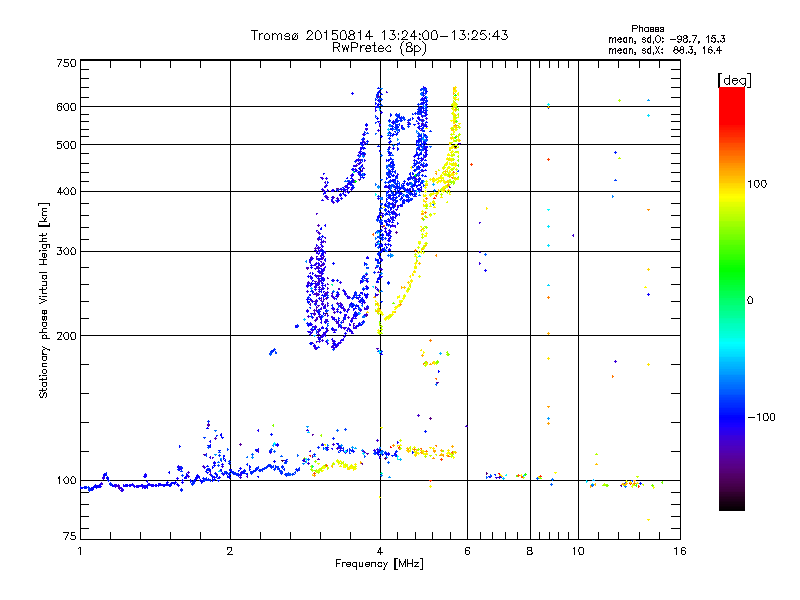Click the "[deg]" colorbar unit label

[734, 80]
